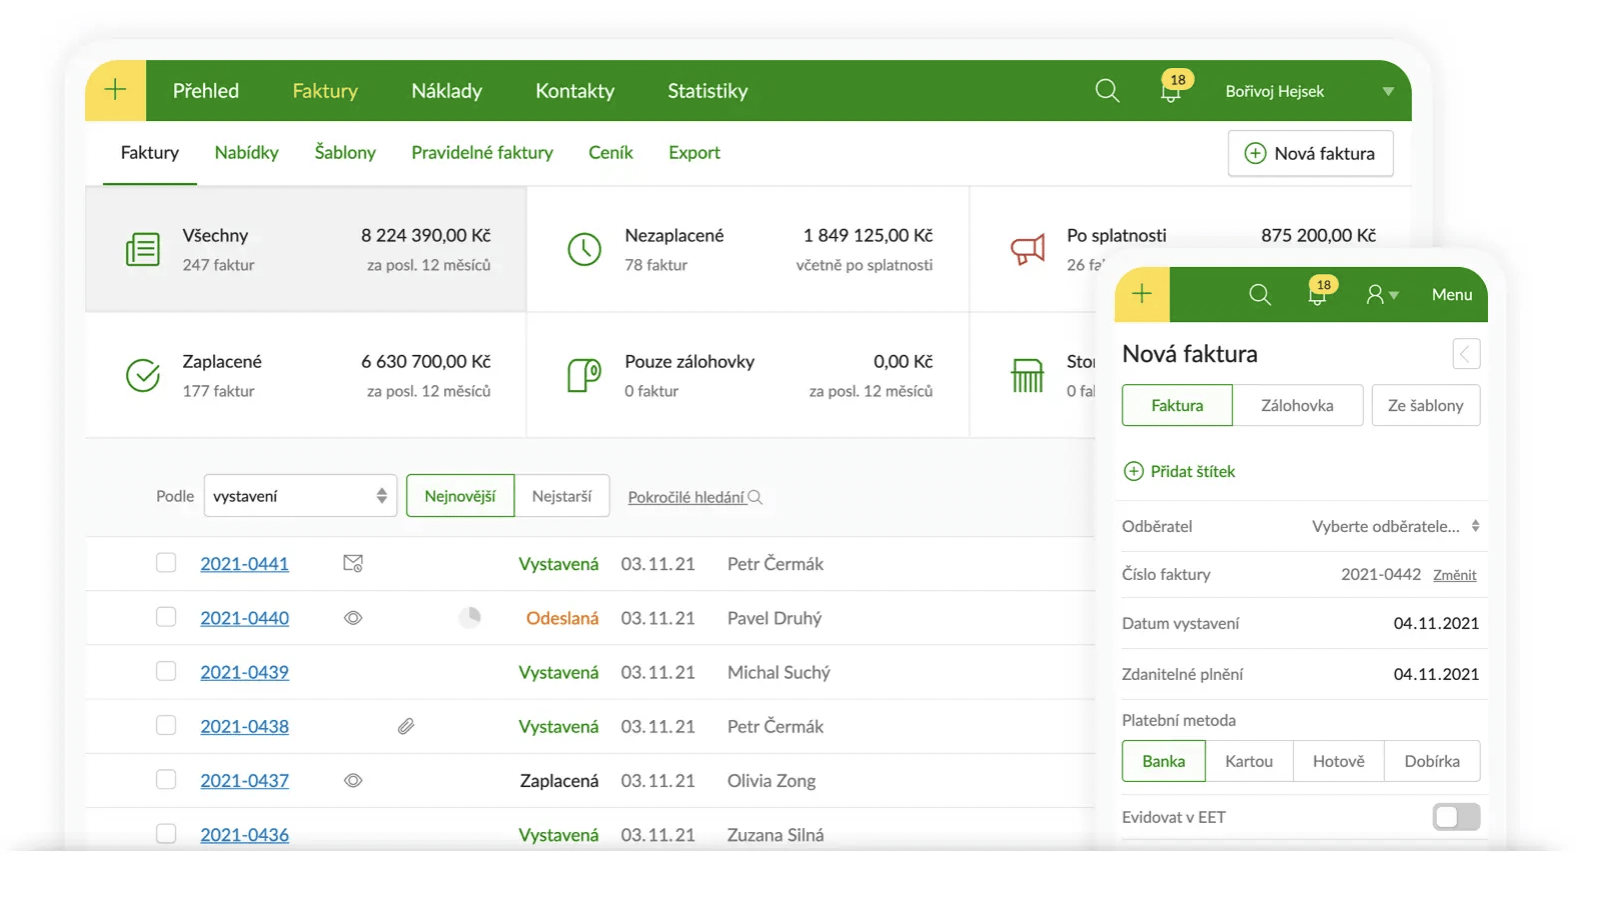This screenshot has height=904, width=1612.
Task: Click partial payment pie icon on 2021-0440
Action: tap(470, 617)
